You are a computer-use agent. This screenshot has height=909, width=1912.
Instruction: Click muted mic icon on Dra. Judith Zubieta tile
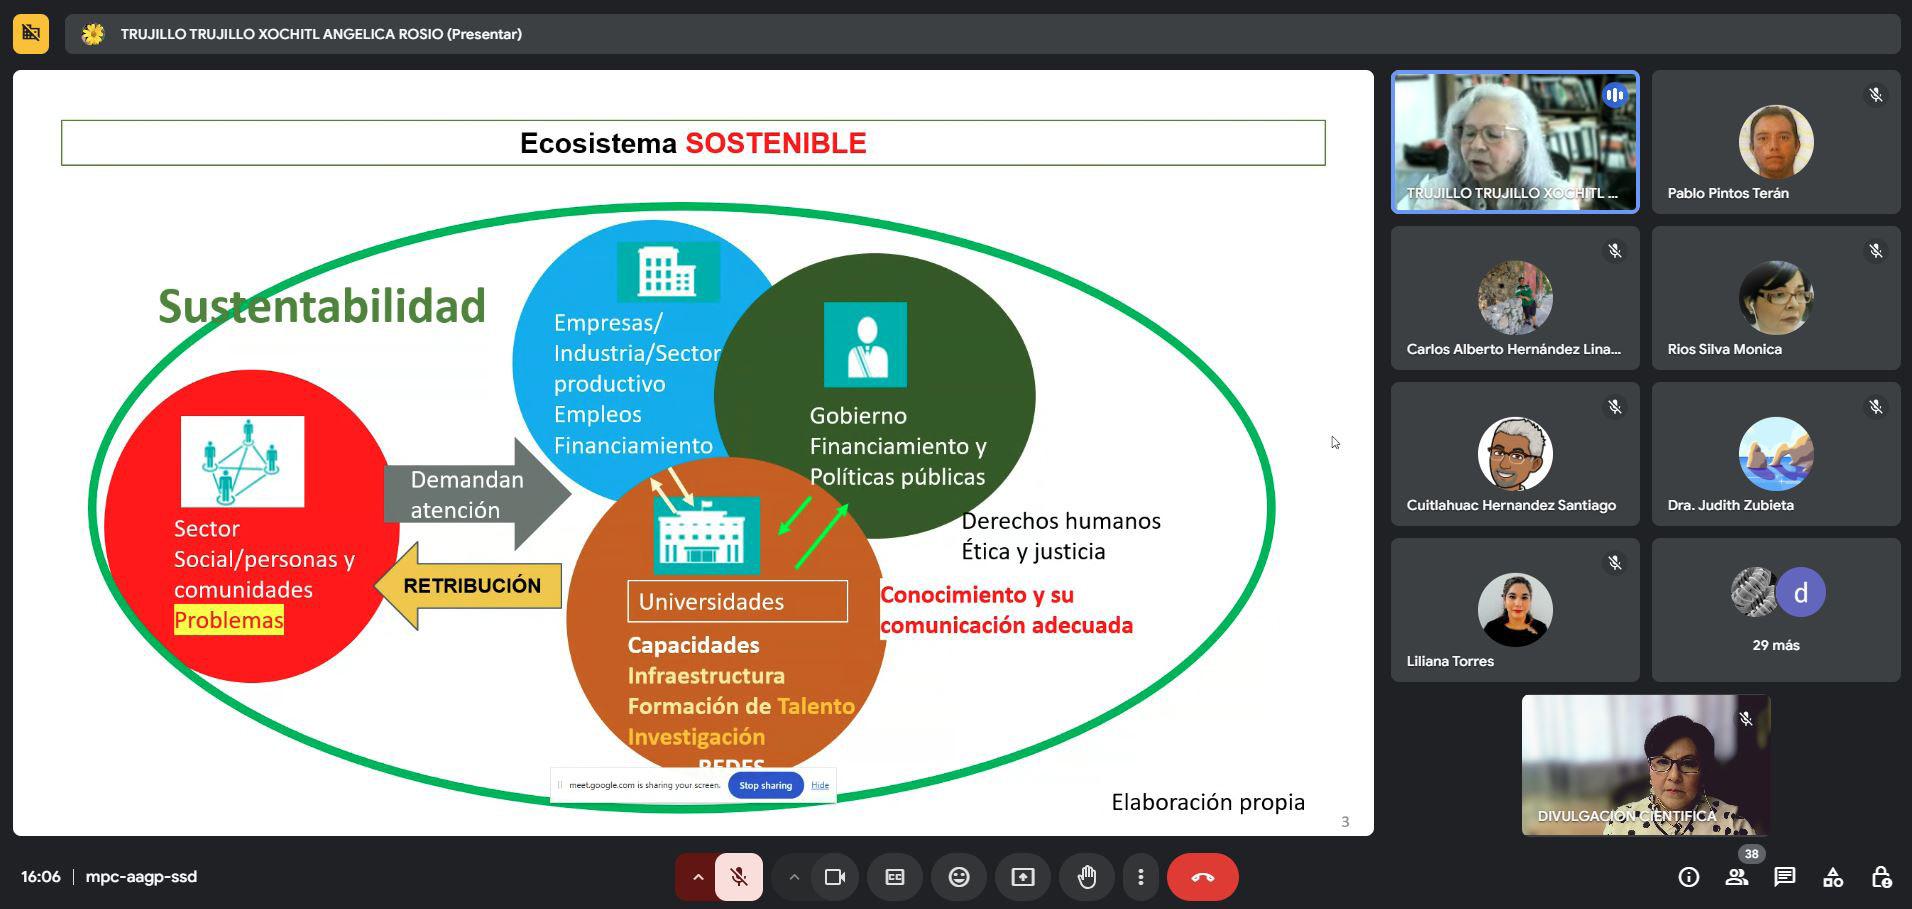pos(1876,407)
